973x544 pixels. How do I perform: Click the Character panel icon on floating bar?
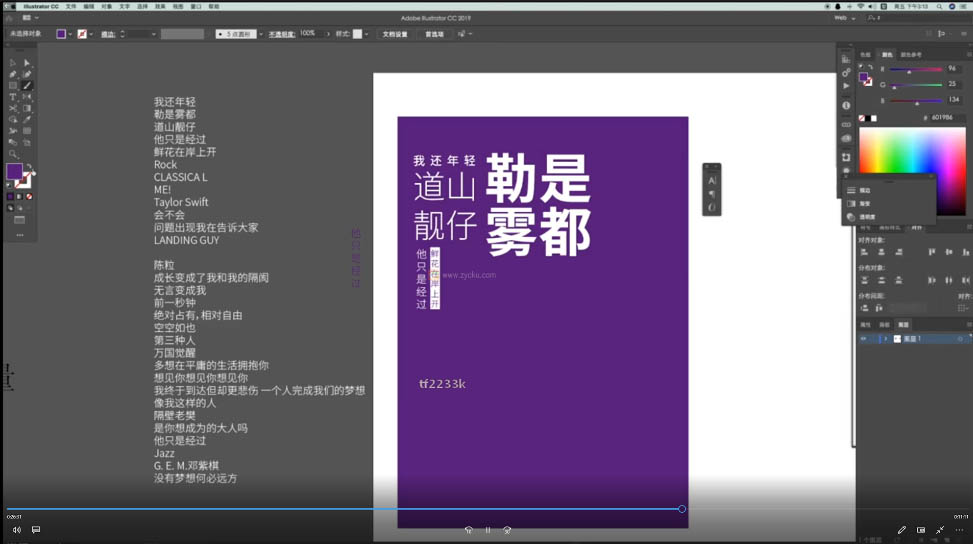pyautogui.click(x=712, y=181)
